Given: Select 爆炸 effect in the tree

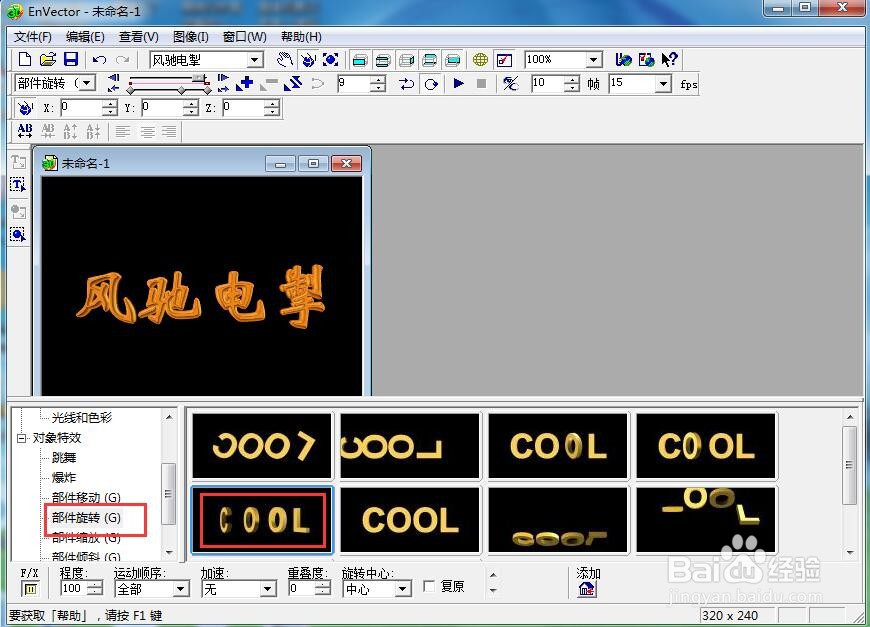Looking at the screenshot, I should point(64,478).
